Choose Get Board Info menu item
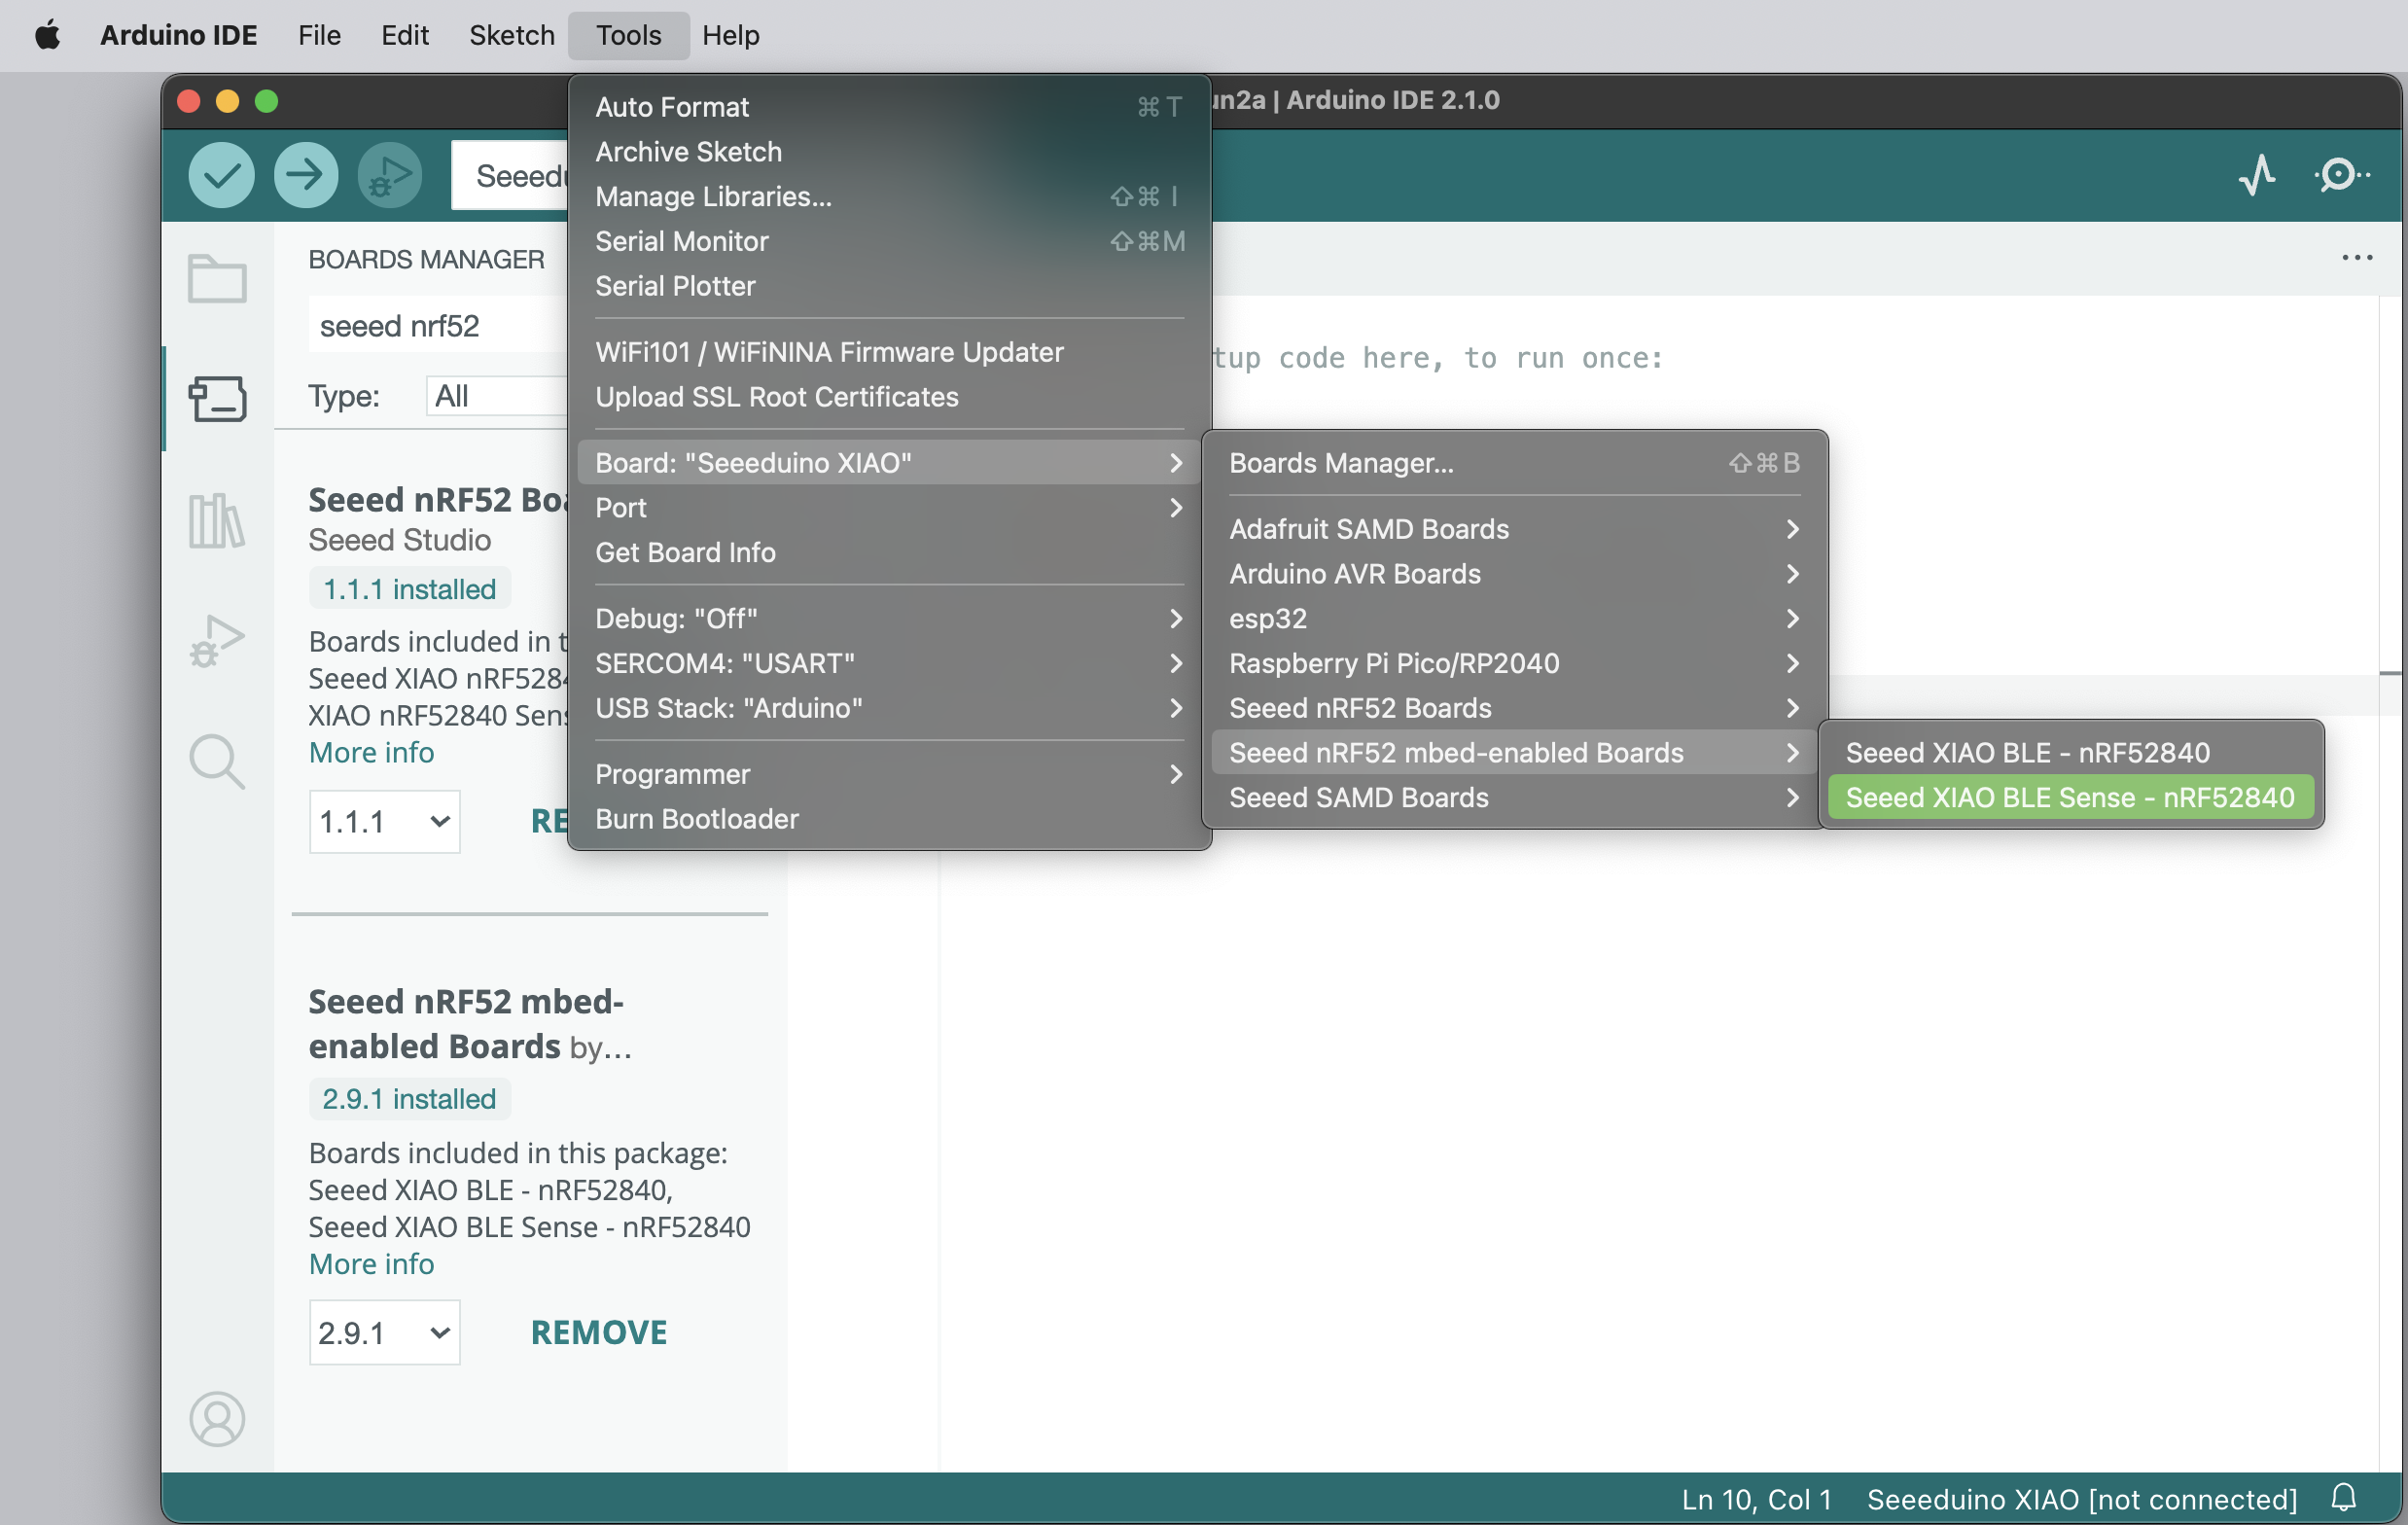Image resolution: width=2408 pixels, height=1525 pixels. [889, 553]
